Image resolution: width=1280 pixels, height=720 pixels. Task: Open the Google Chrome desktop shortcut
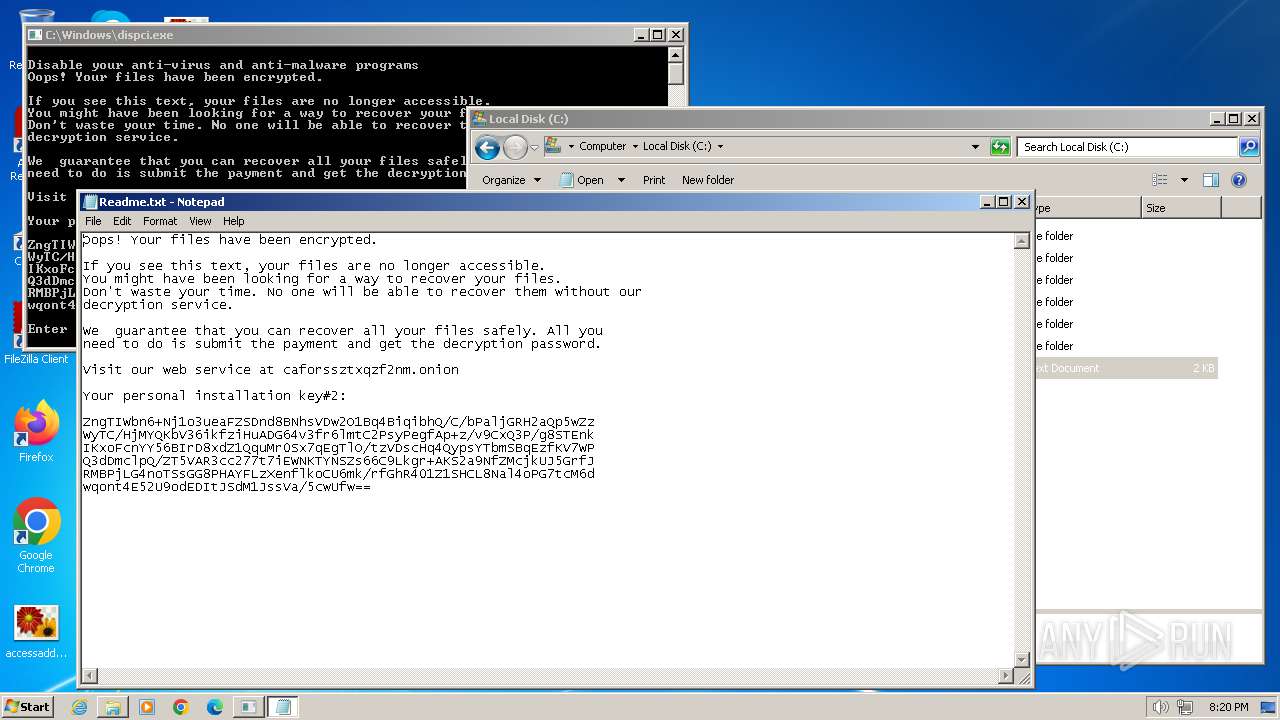(x=36, y=536)
